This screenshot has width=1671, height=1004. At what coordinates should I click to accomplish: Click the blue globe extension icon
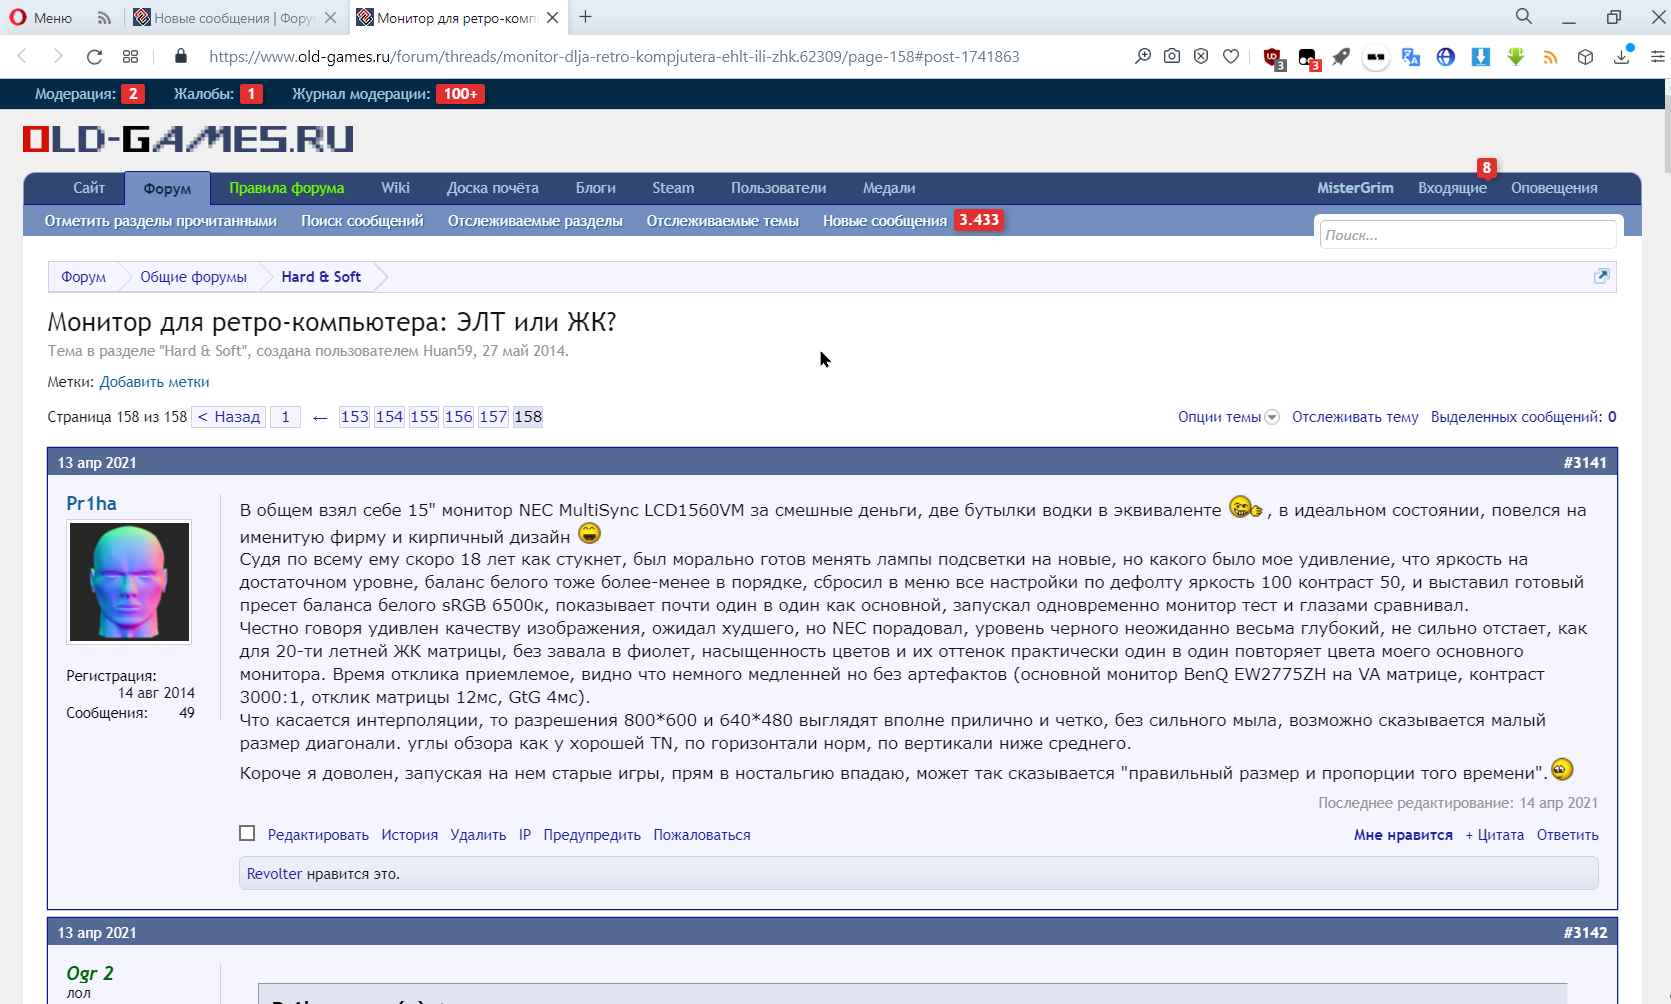pos(1446,57)
